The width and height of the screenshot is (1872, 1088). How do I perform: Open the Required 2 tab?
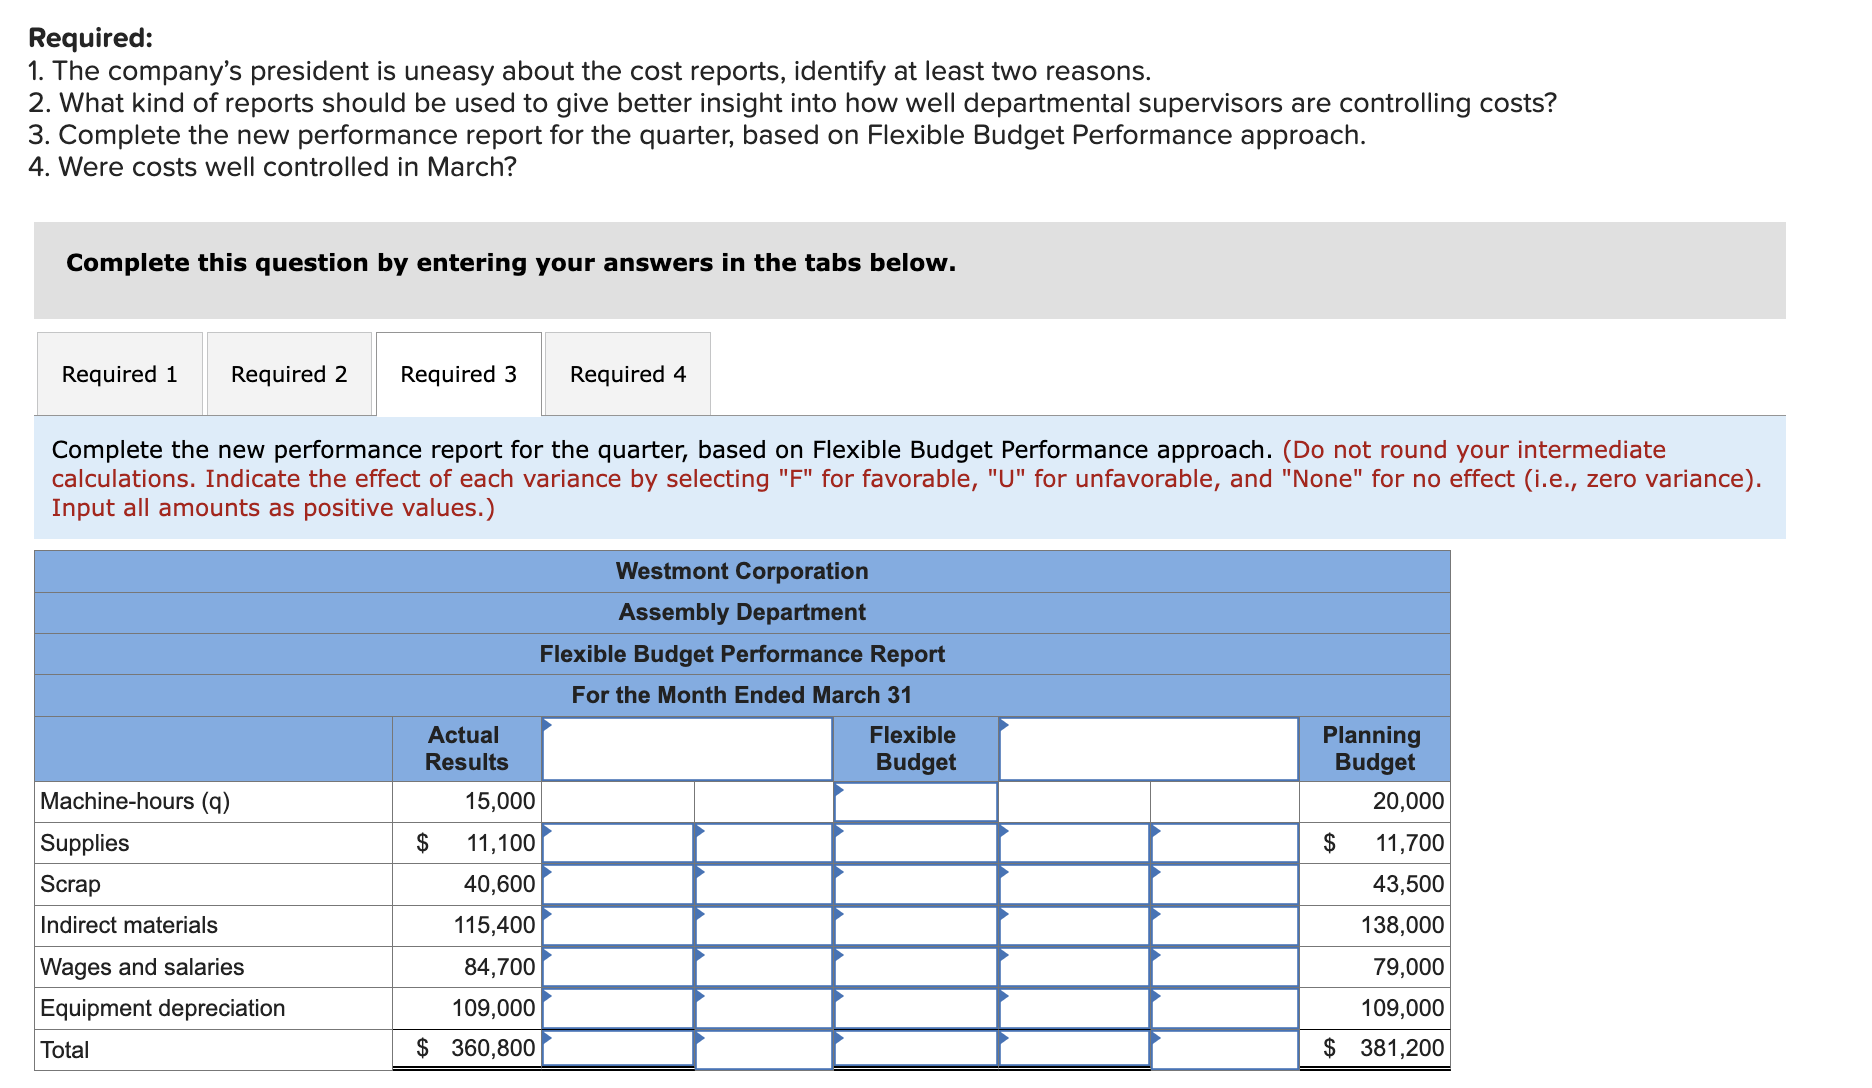point(289,374)
